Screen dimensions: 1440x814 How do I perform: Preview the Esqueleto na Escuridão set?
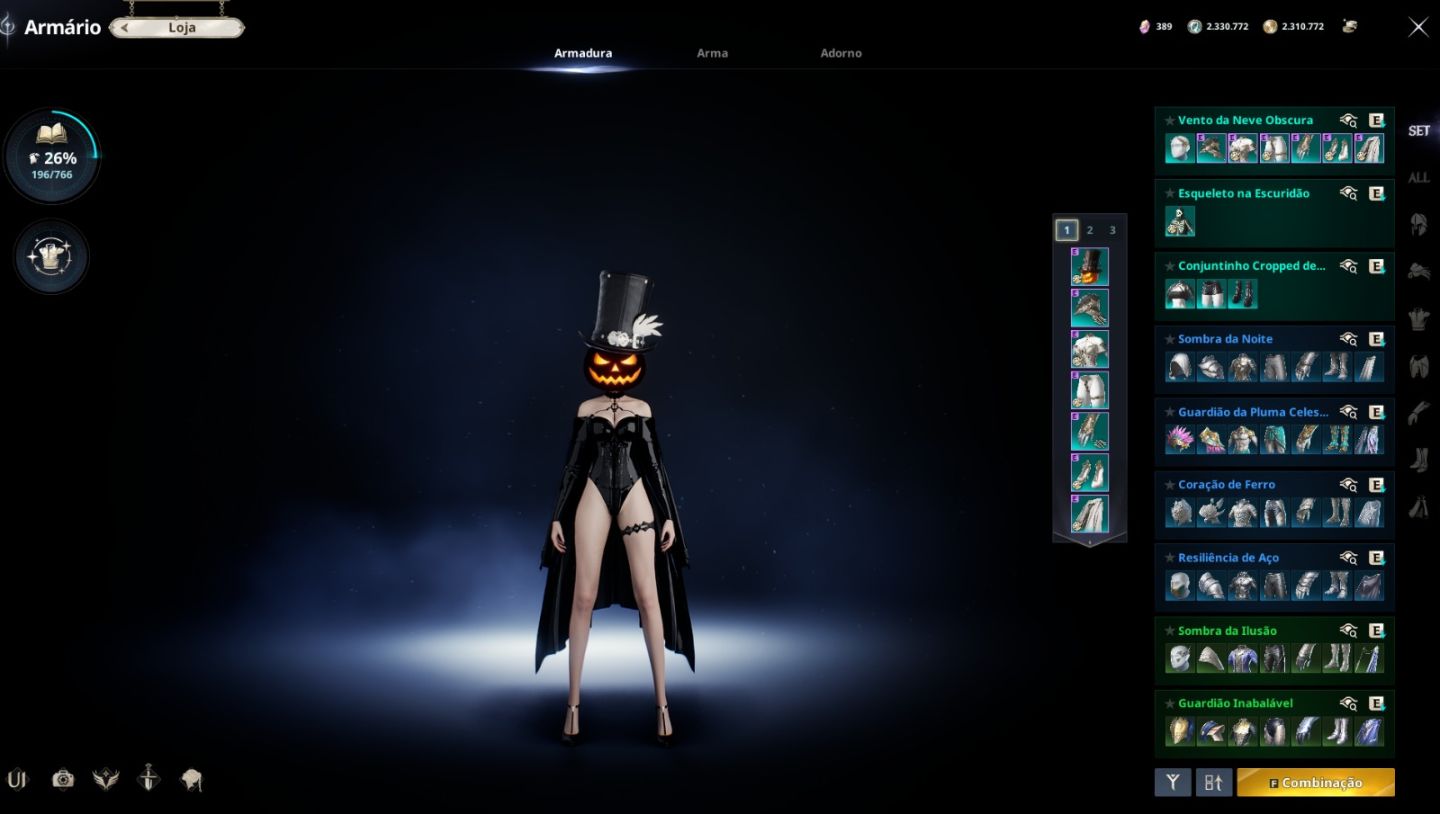1349,193
